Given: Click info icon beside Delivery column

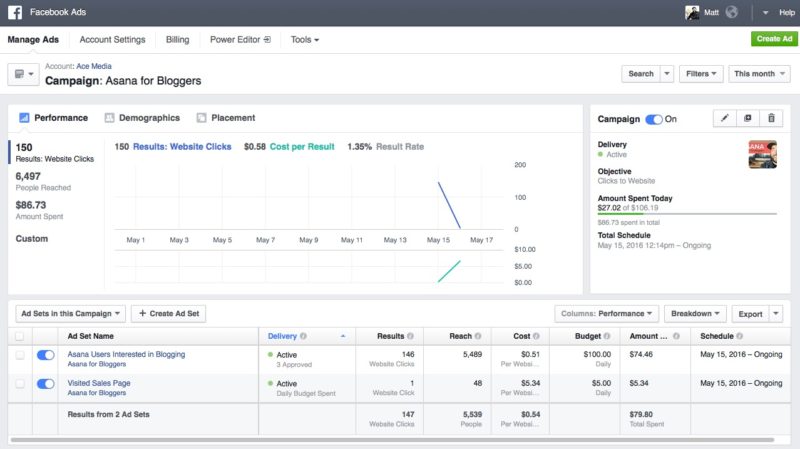Looking at the screenshot, I should pos(303,336).
